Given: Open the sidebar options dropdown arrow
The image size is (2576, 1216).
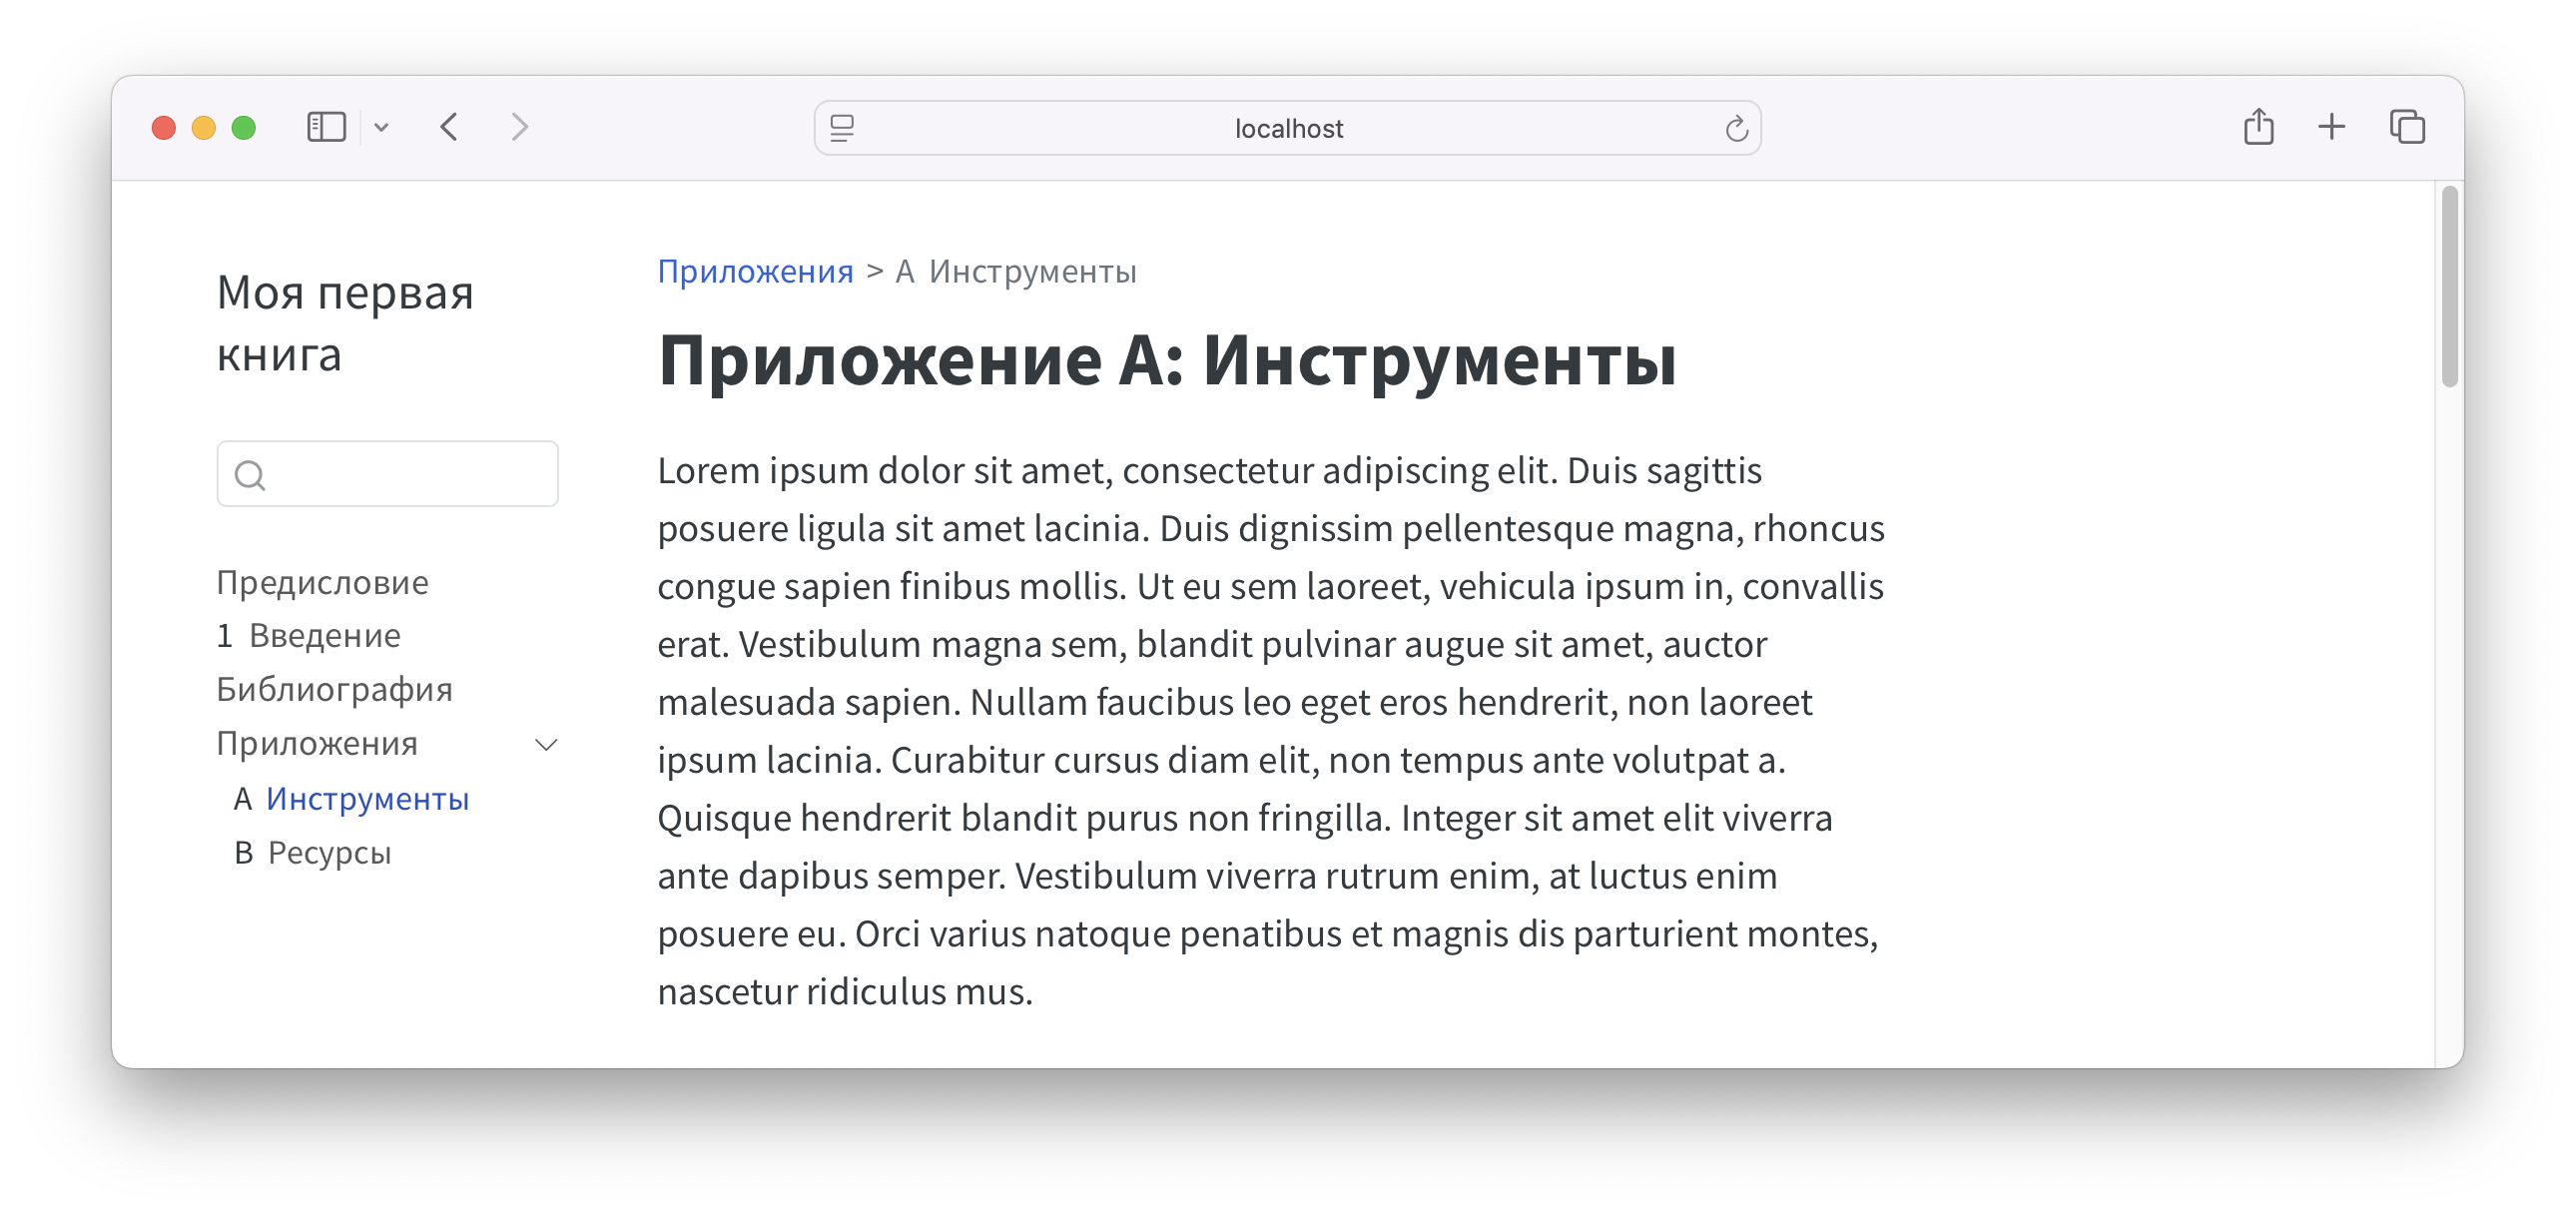Looking at the screenshot, I should [381, 127].
